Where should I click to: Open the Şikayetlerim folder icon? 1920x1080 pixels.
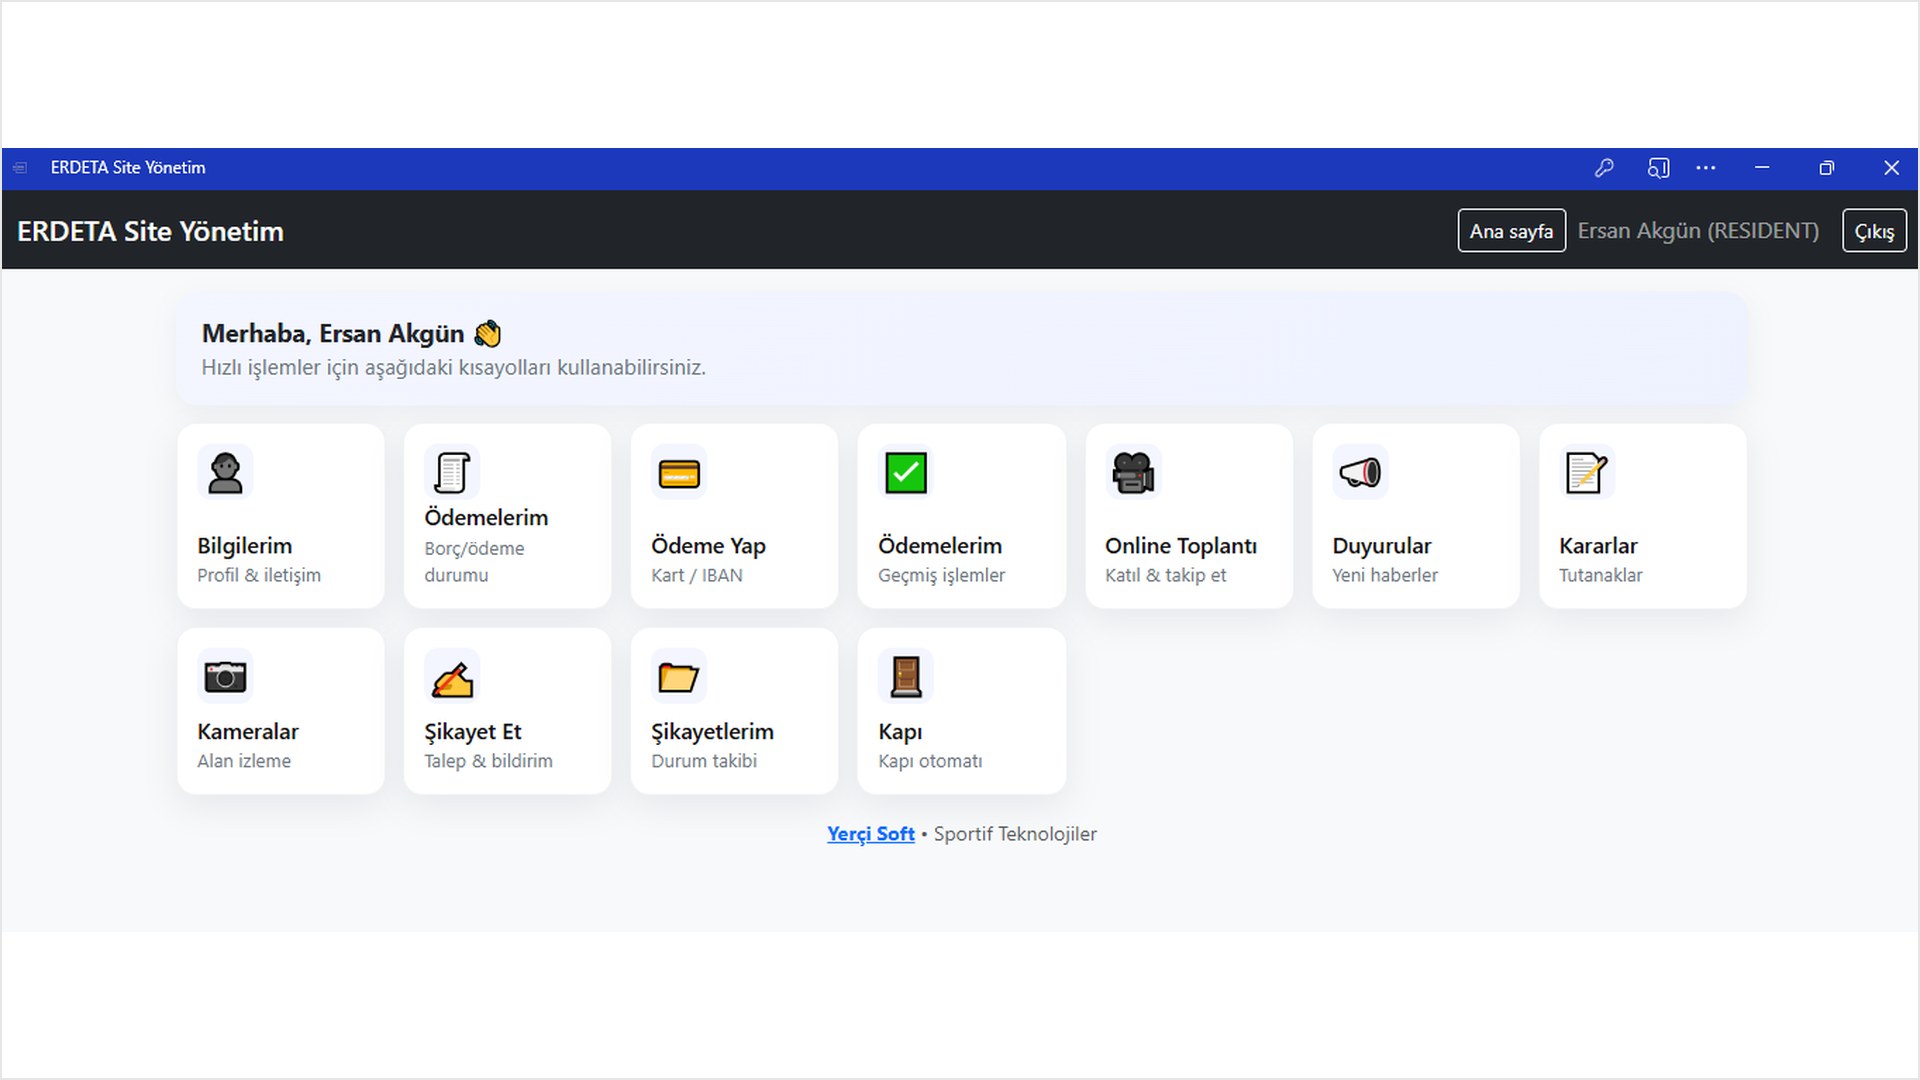679,677
